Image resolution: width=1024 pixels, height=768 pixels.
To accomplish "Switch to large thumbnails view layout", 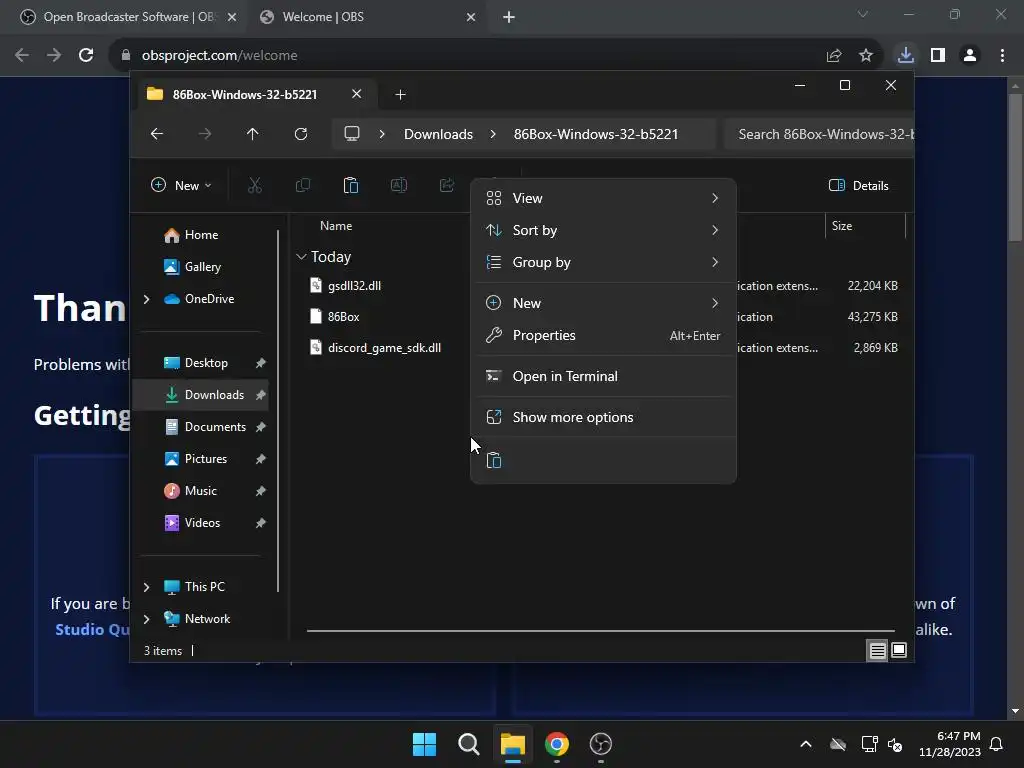I will point(899,650).
